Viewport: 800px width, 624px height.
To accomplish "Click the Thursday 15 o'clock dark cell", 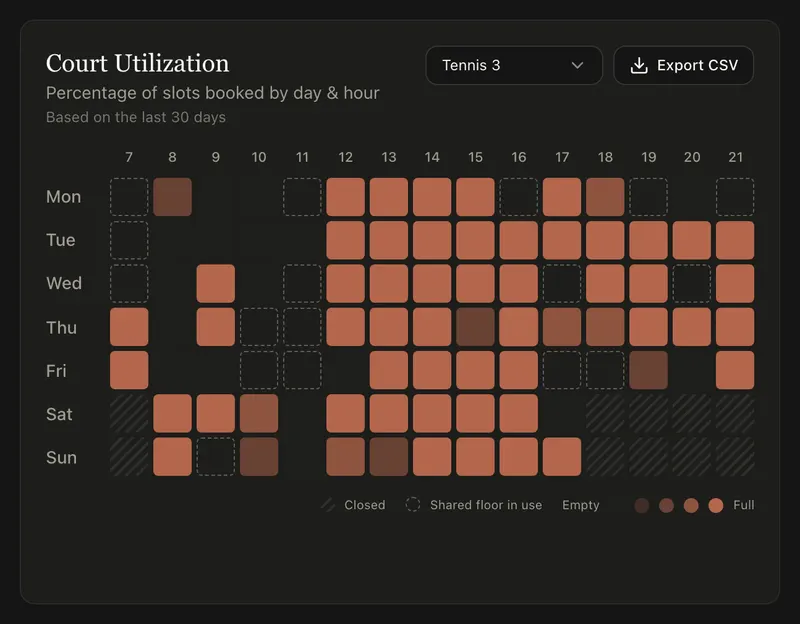I will [476, 327].
